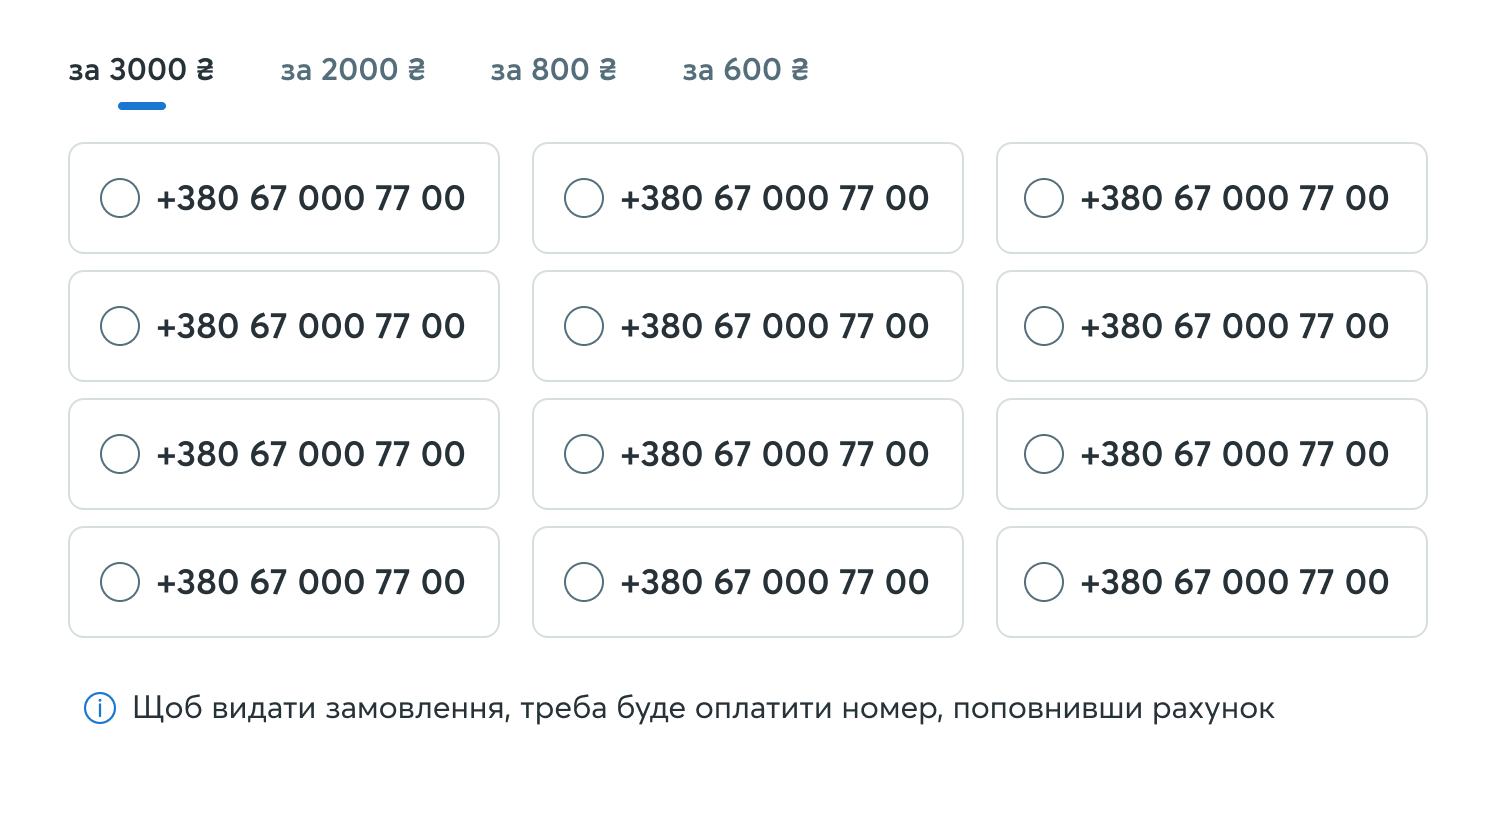1494x822 pixels.
Task: Enable radio button in second row, middle column
Action: click(x=584, y=326)
